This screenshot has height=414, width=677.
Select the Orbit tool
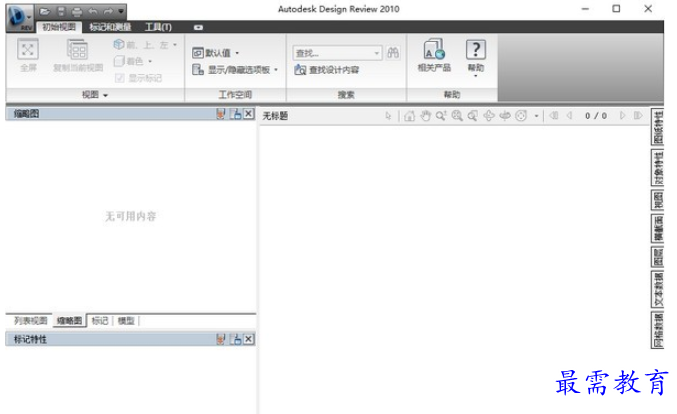489,116
